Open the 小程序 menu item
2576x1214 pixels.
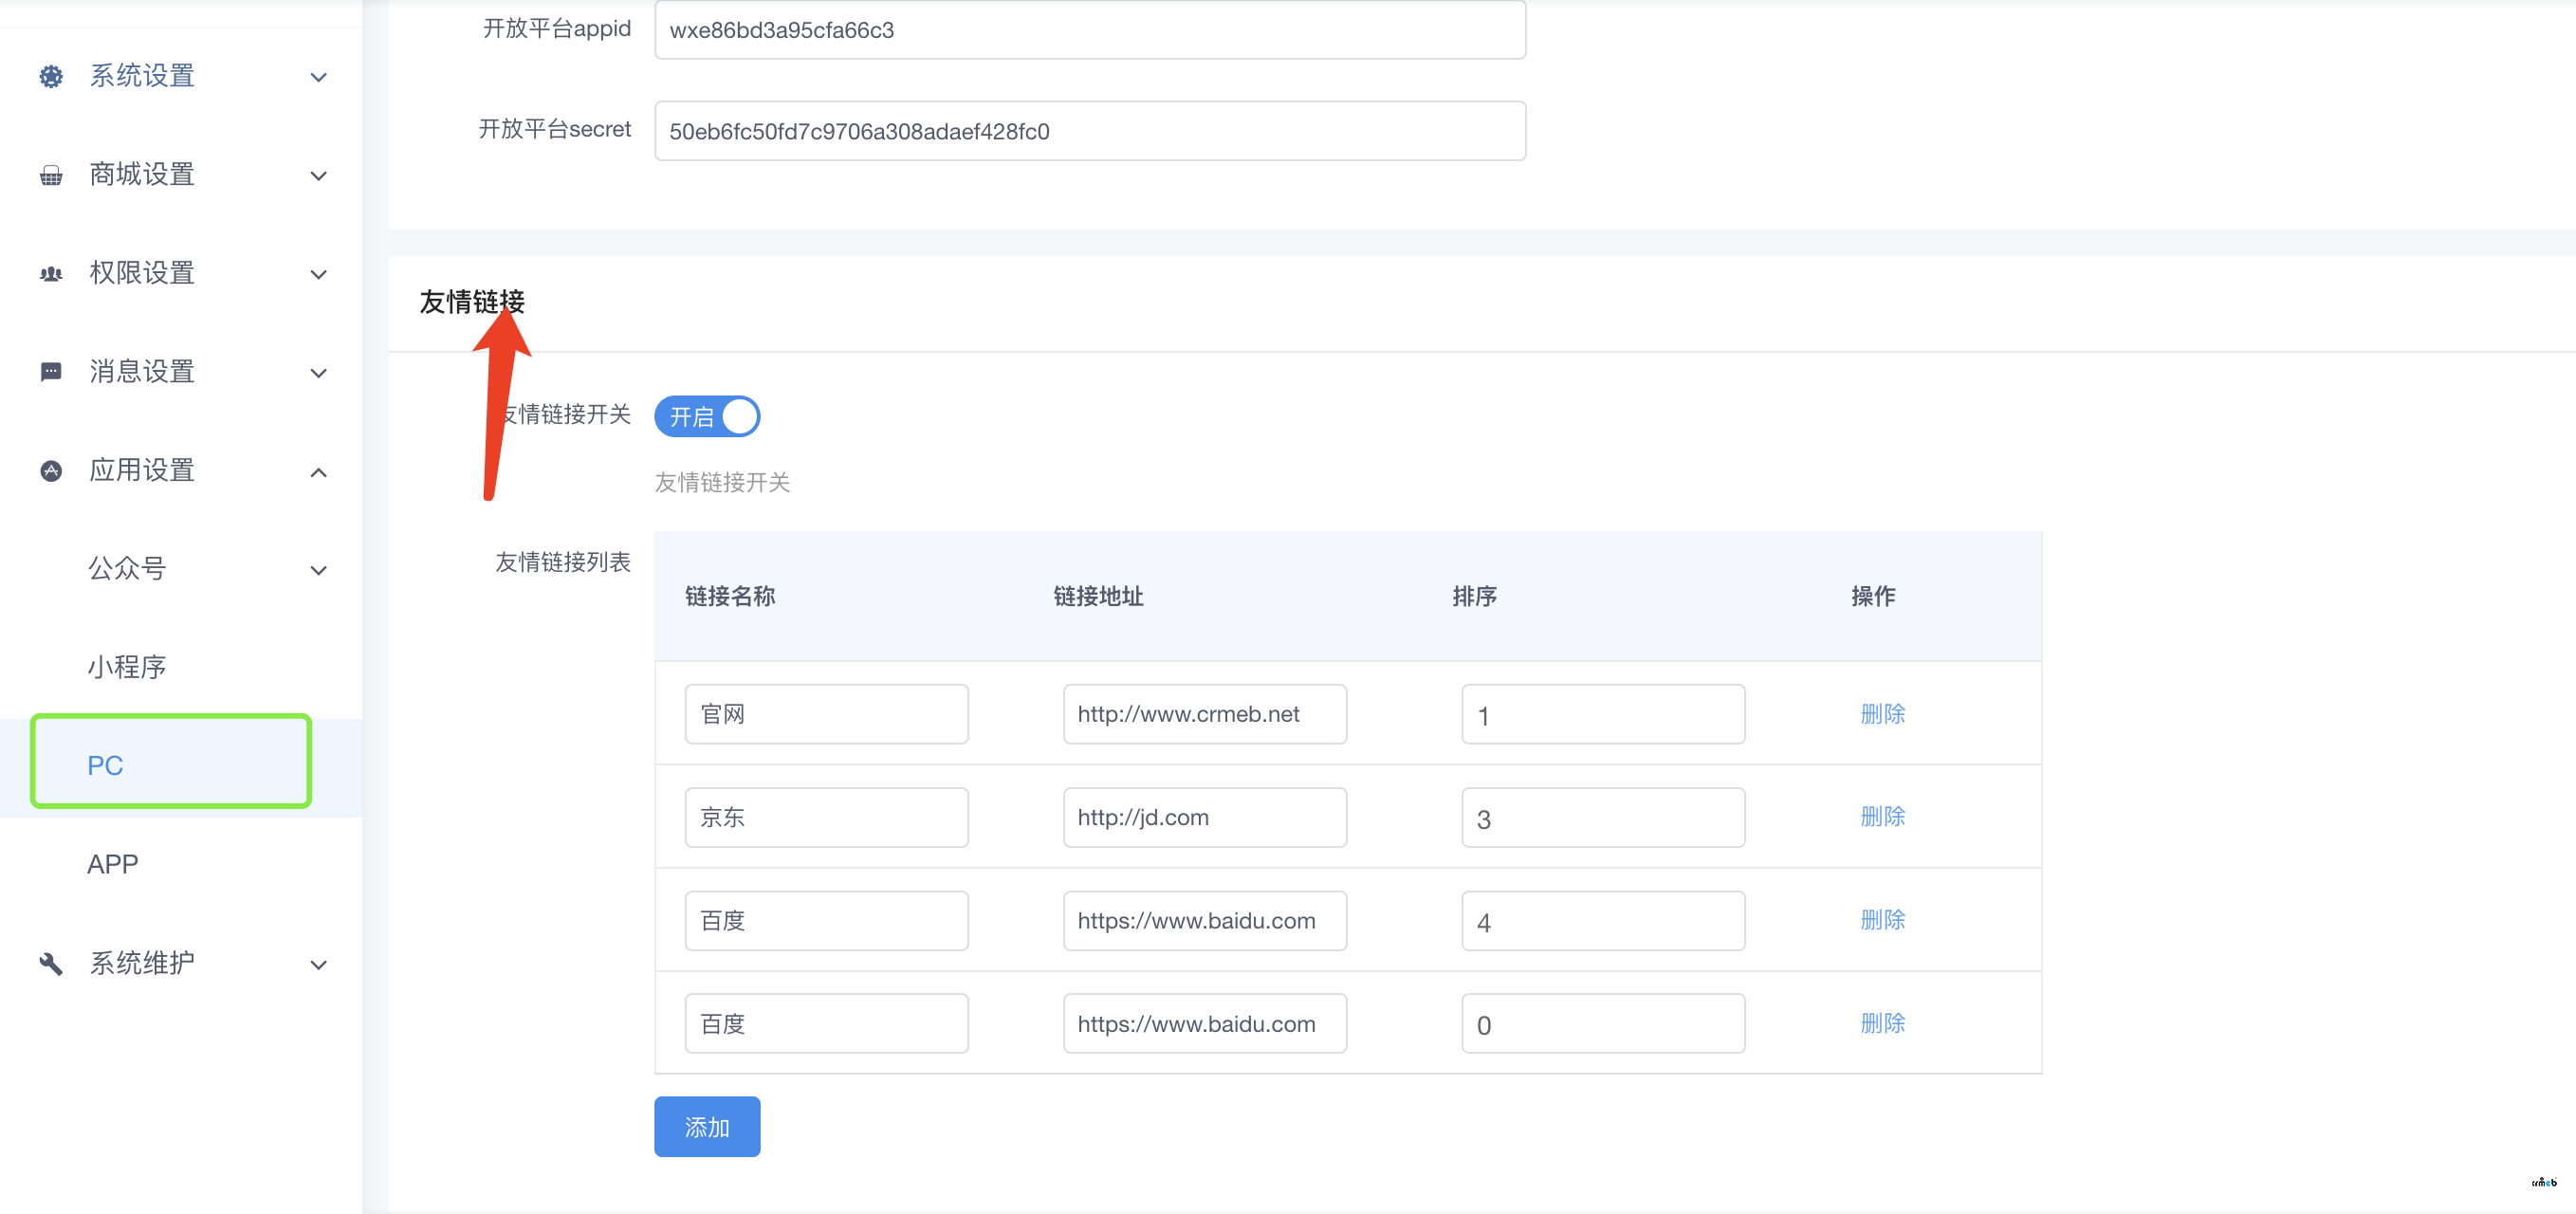[x=127, y=667]
